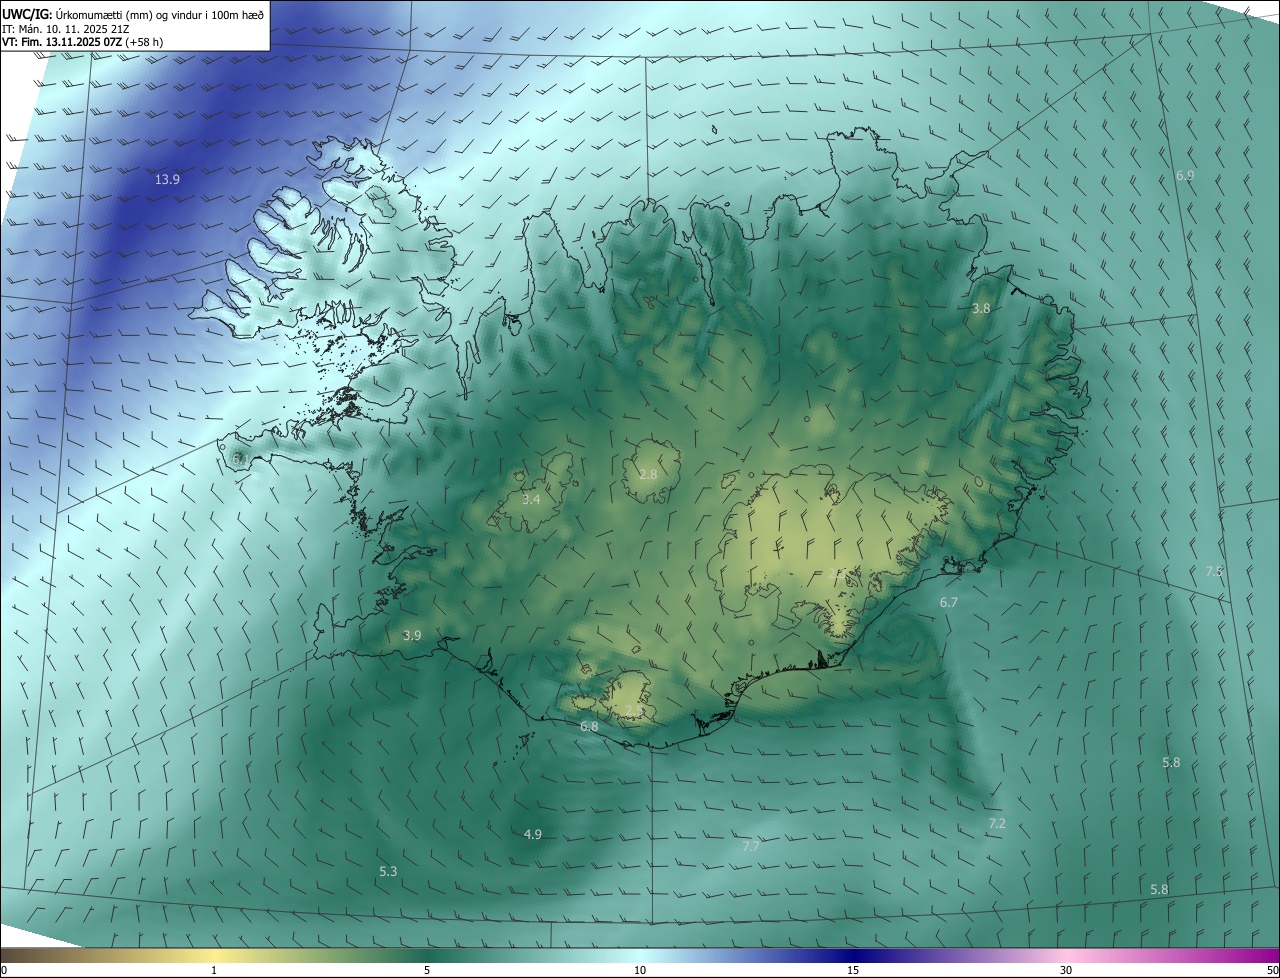This screenshot has width=1280, height=978.
Task: Click the '50' tick label on the color scale
Action: (1272, 971)
